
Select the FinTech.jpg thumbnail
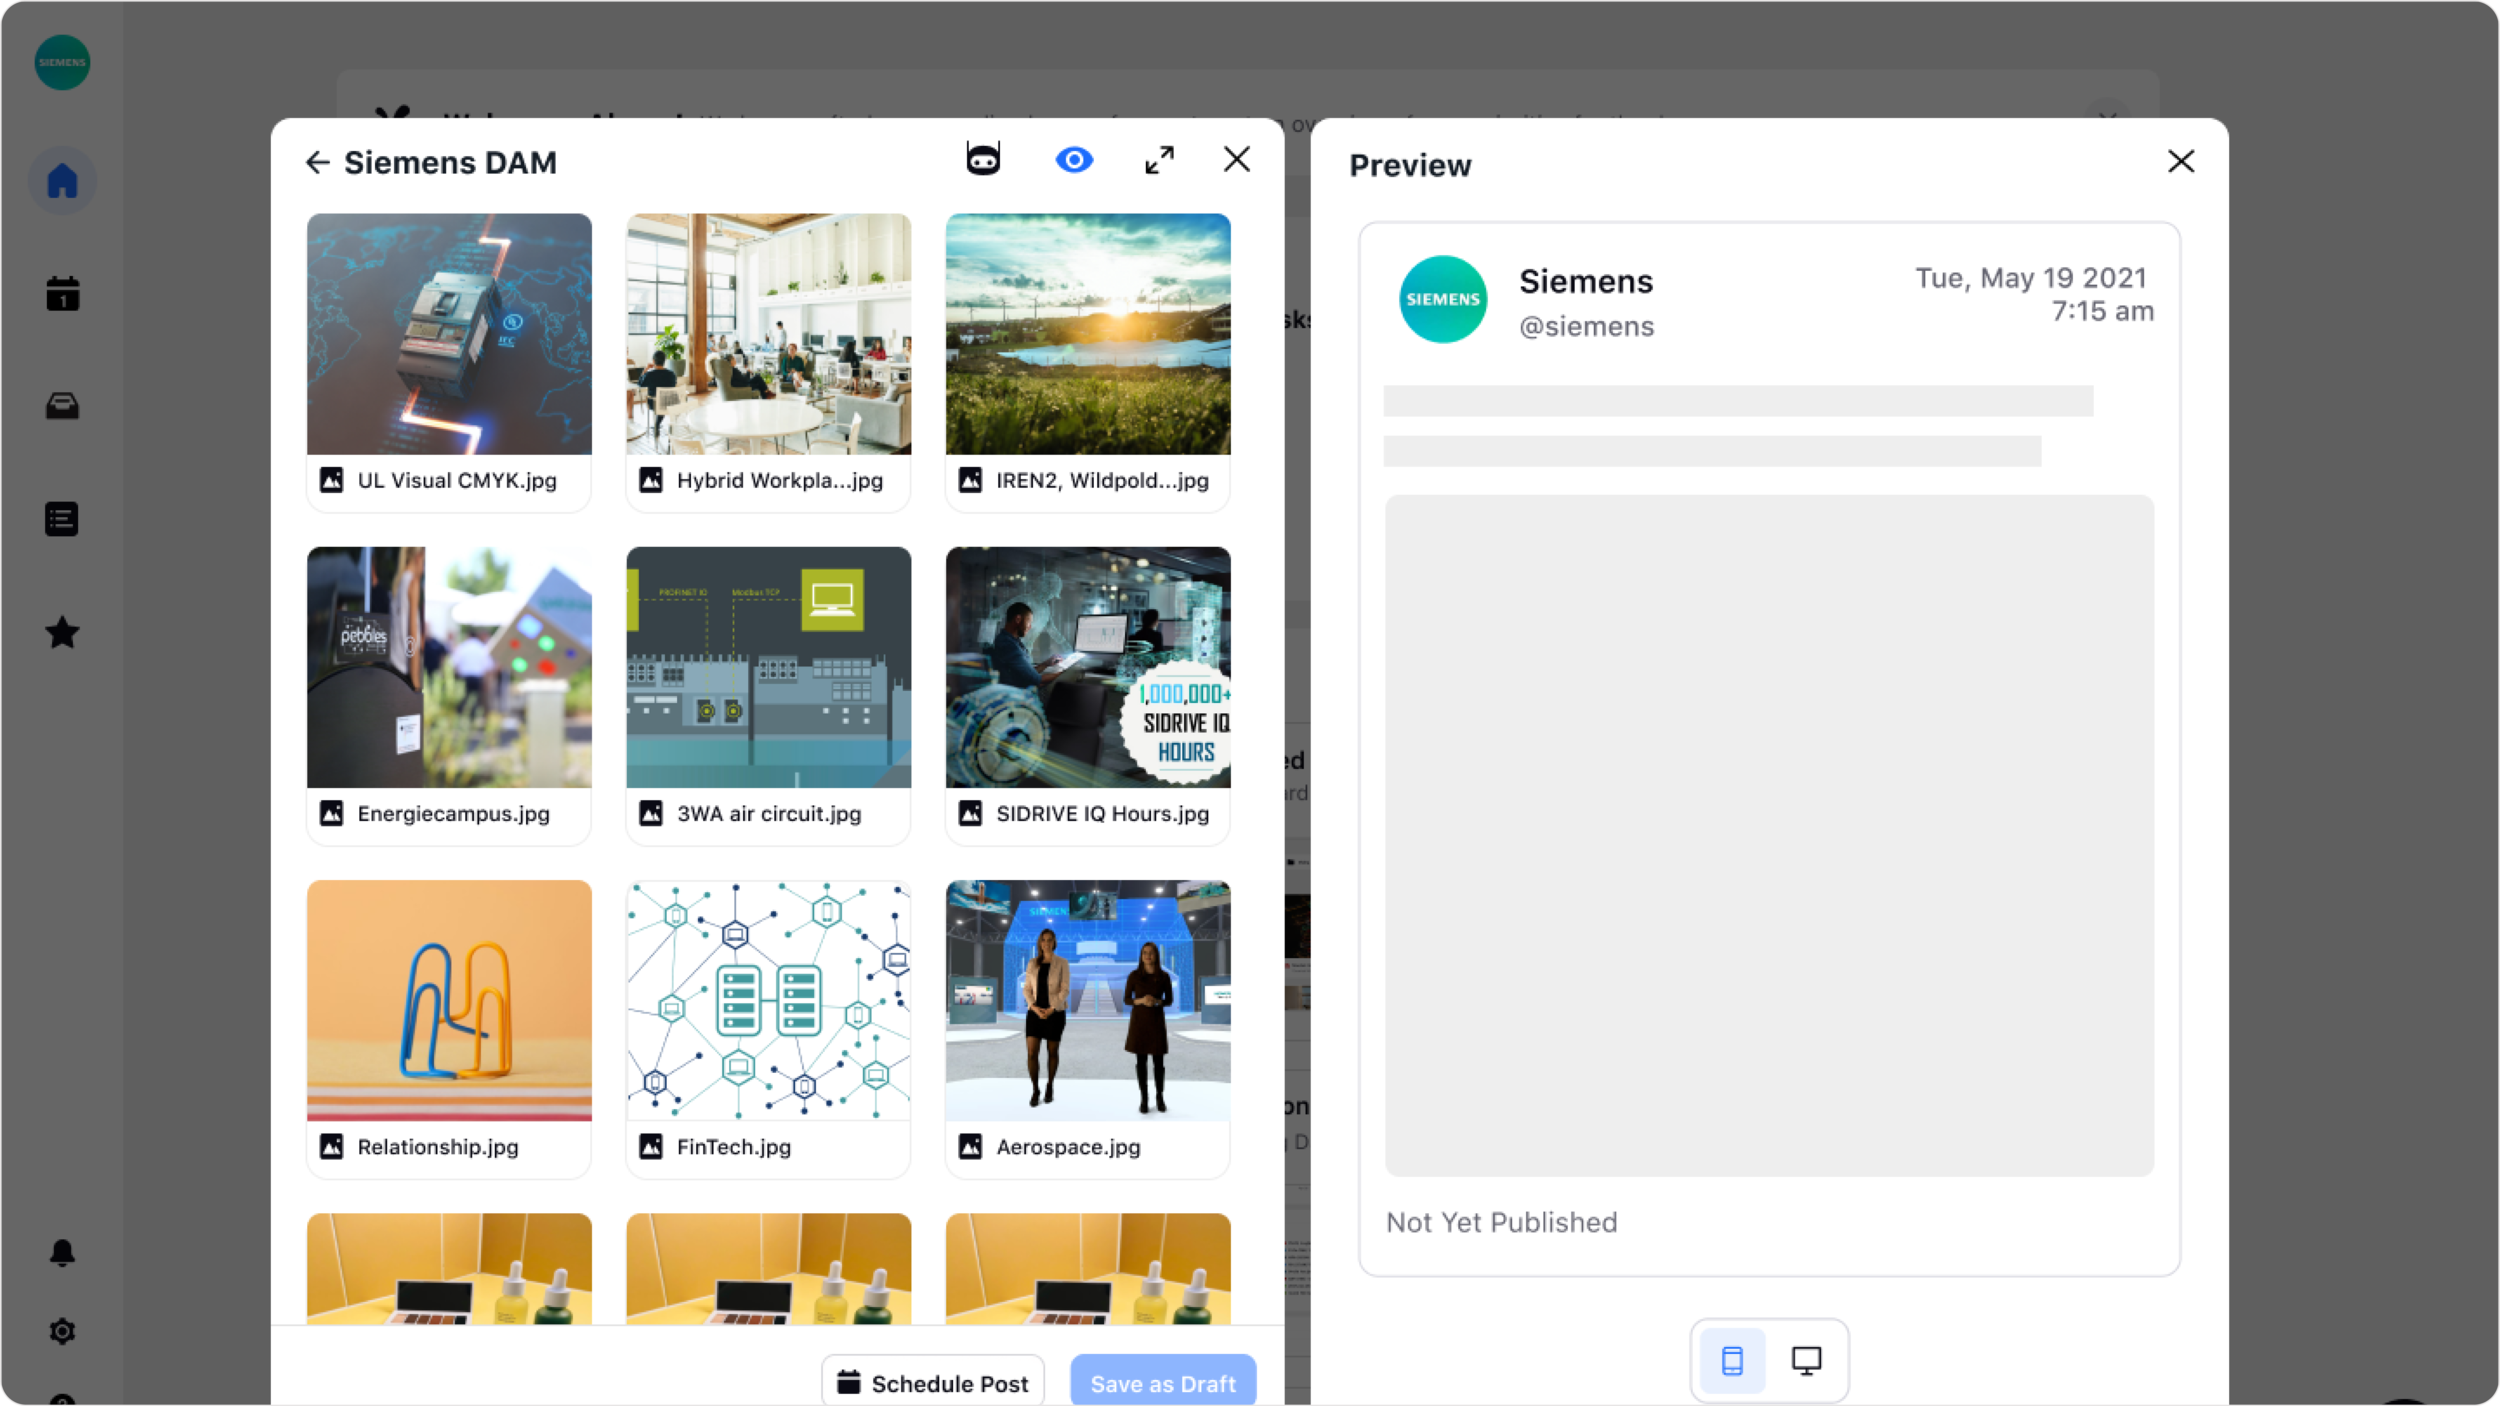click(x=769, y=1000)
